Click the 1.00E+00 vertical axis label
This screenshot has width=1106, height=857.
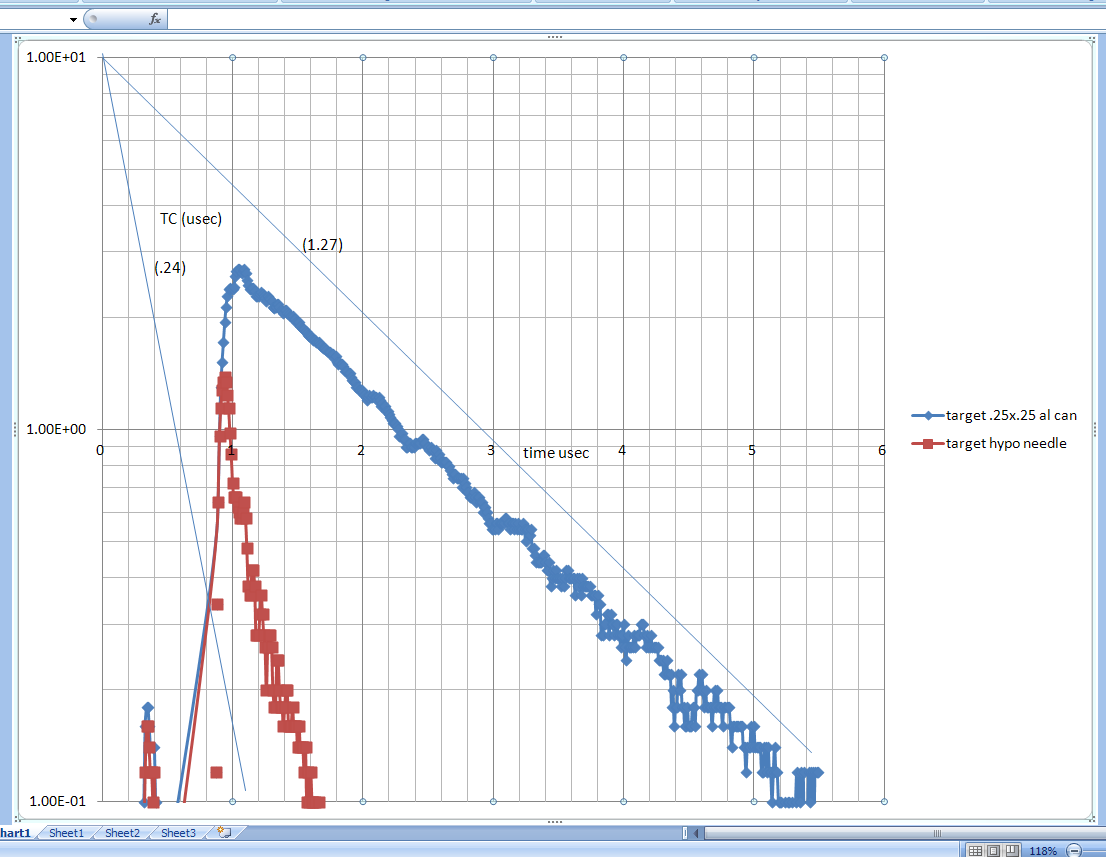click(56, 429)
